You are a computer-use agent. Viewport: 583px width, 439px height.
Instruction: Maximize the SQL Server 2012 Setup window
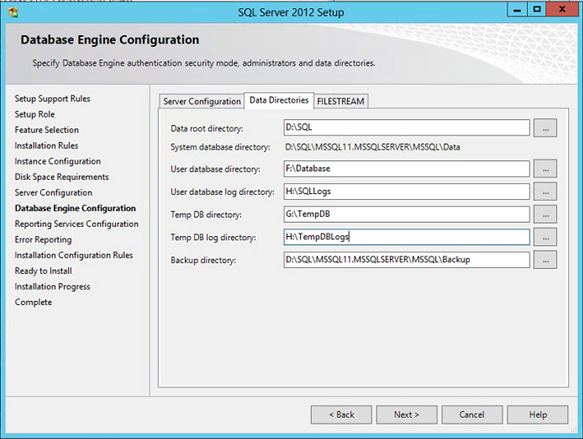coord(537,10)
